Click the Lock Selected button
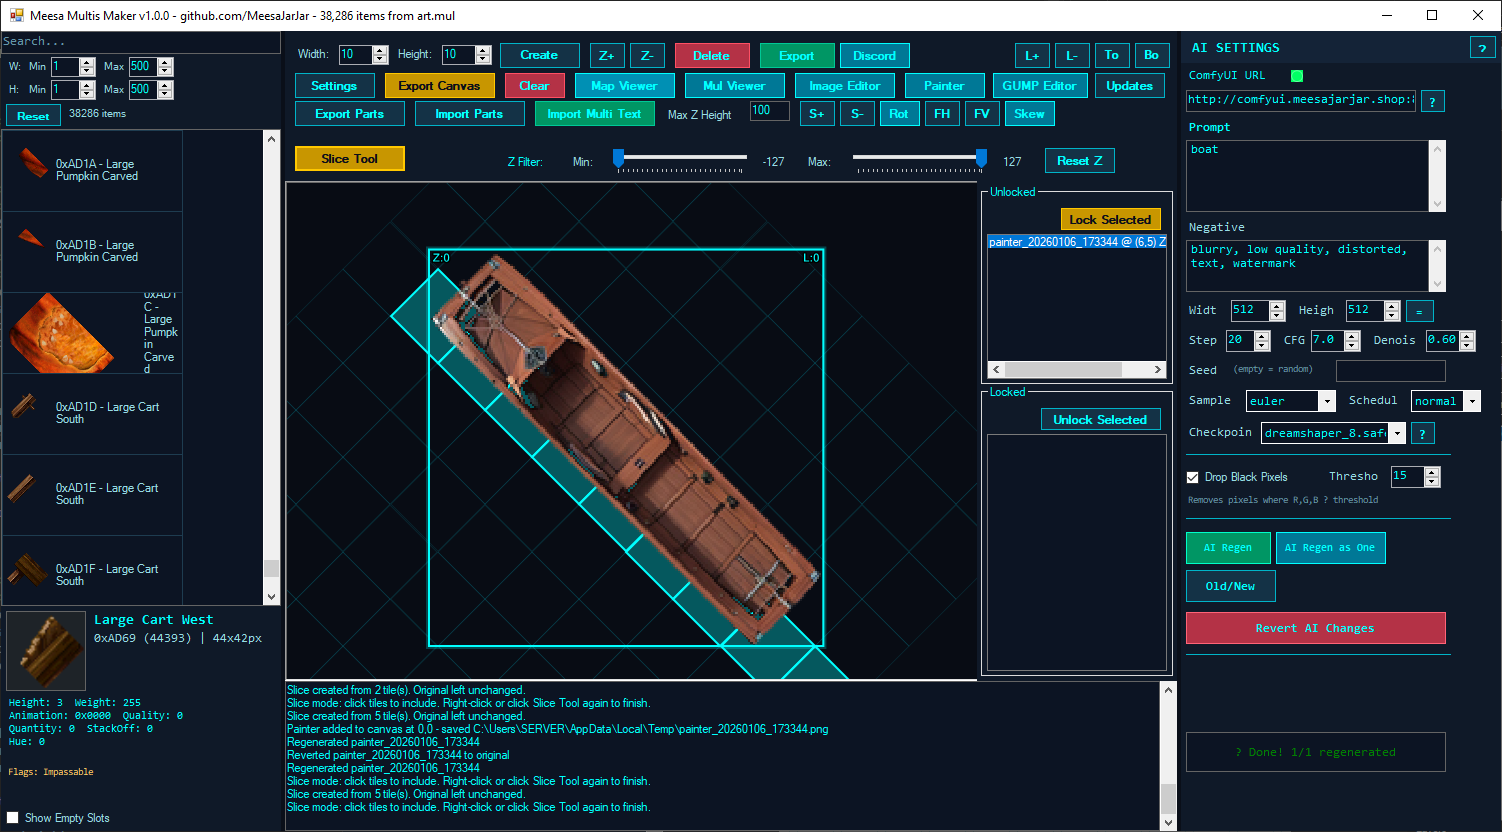1502x832 pixels. click(1110, 220)
